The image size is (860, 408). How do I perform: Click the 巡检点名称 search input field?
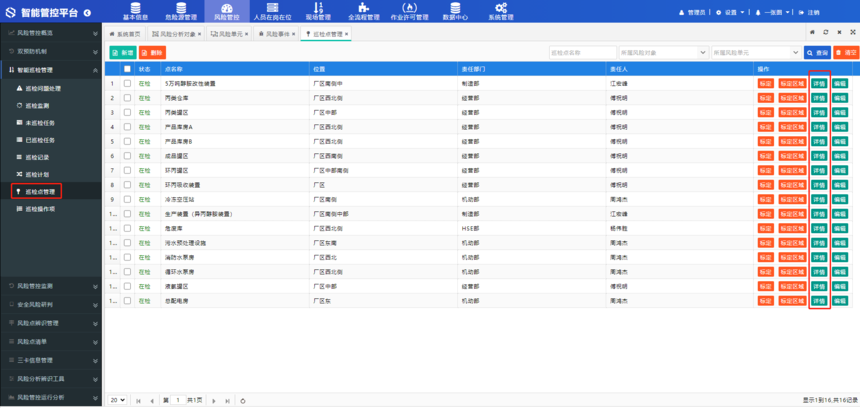(580, 52)
